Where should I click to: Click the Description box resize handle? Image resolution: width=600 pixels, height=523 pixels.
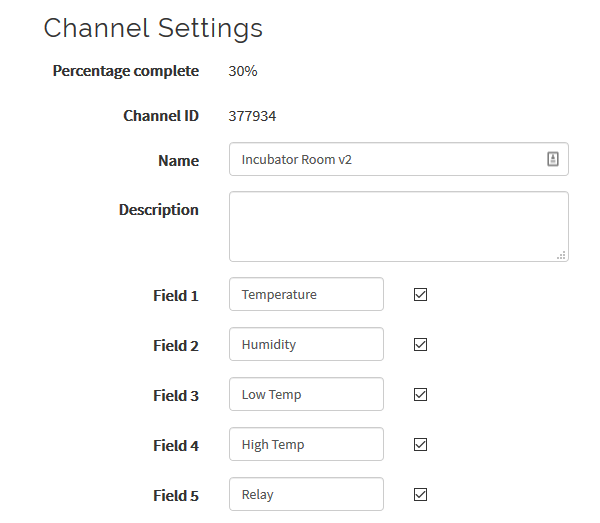[x=561, y=255]
